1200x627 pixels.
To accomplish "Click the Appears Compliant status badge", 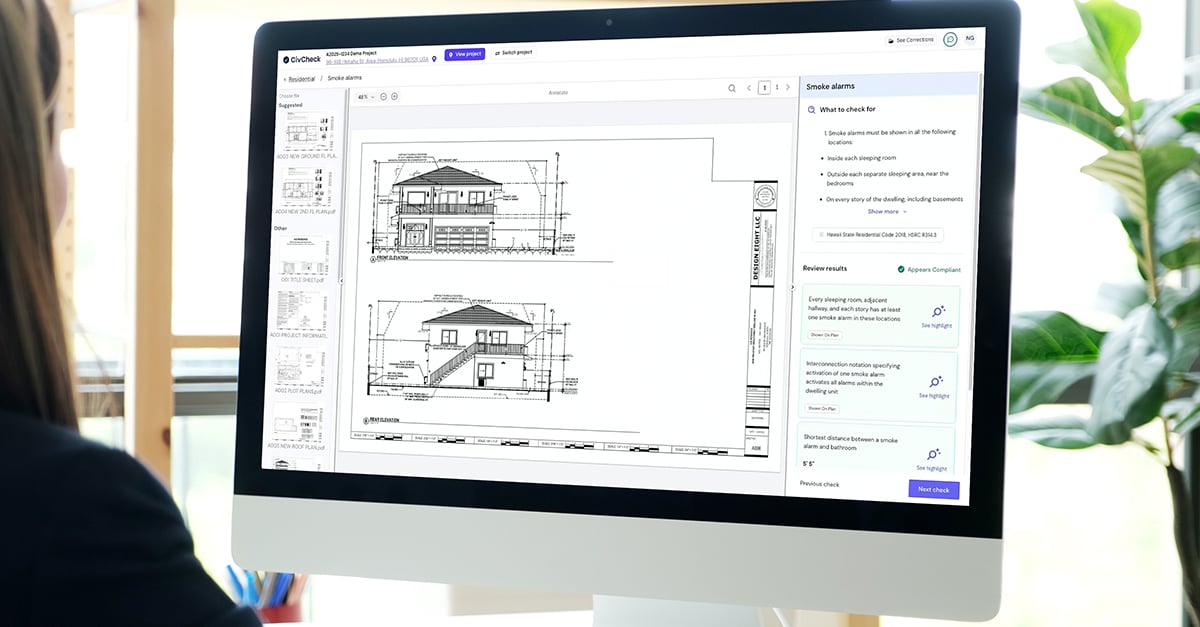I will (x=929, y=269).
